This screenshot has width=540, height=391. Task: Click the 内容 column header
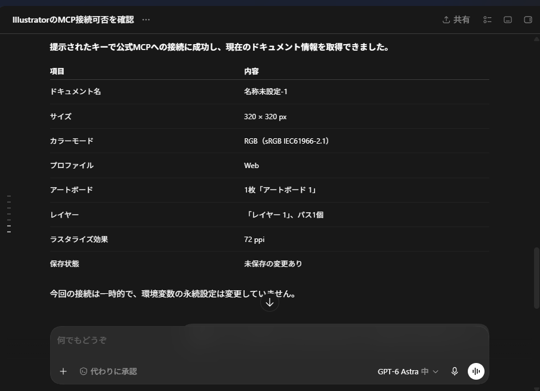[x=251, y=71]
